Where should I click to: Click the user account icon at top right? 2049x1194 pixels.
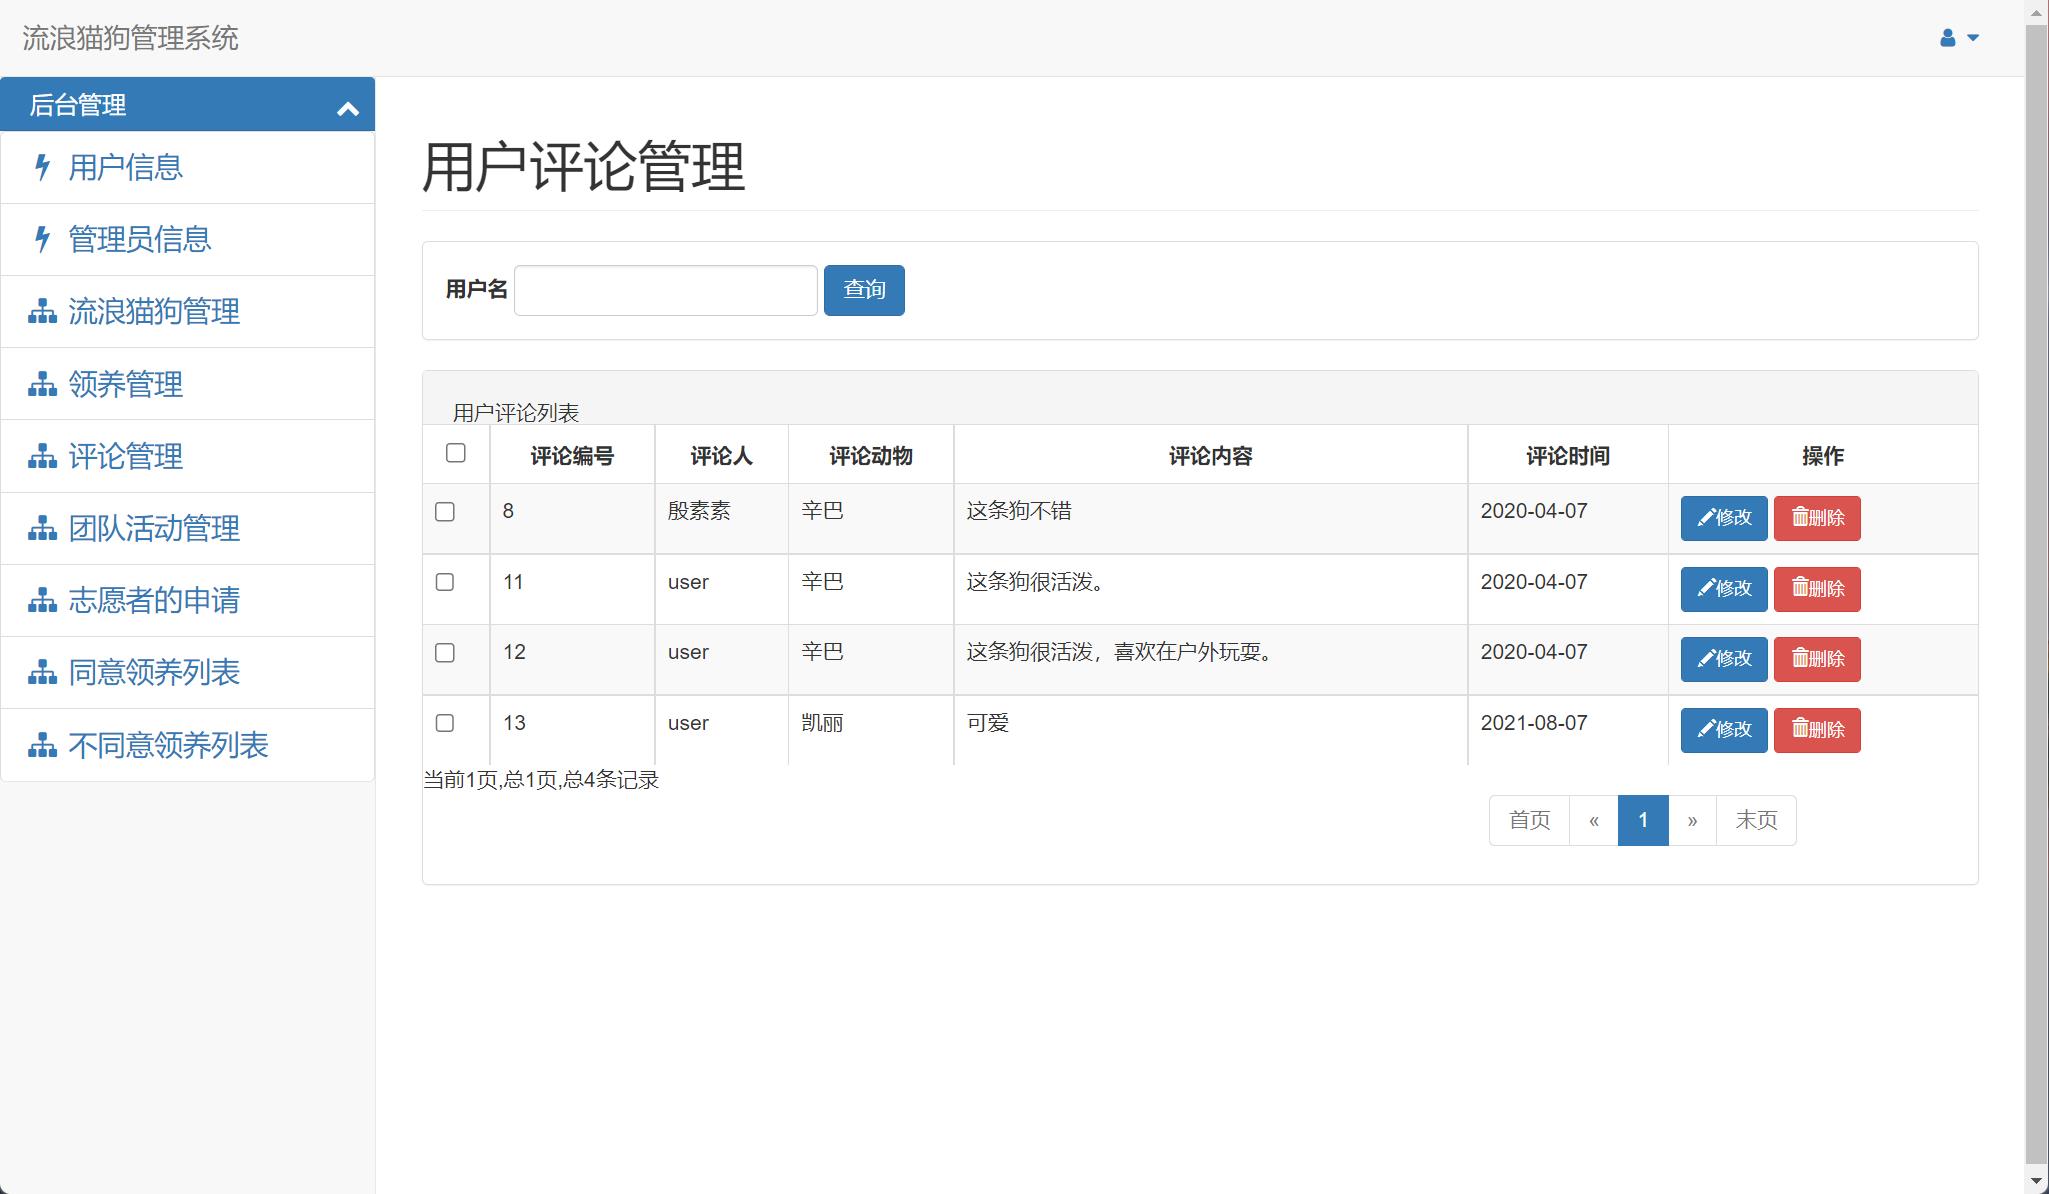(x=1946, y=37)
